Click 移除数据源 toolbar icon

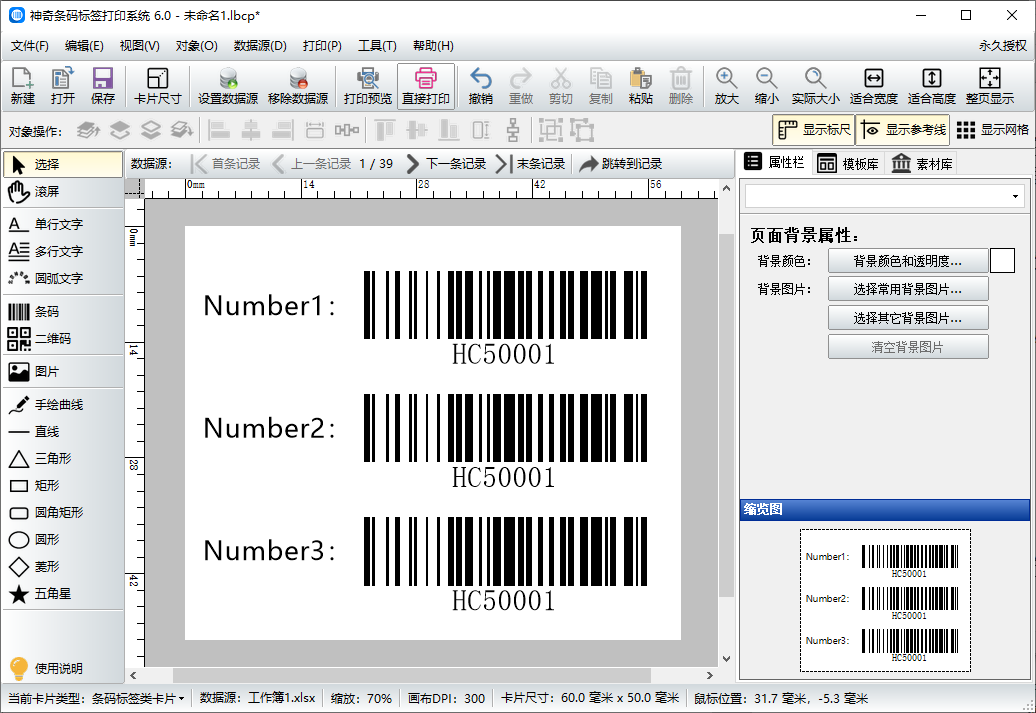(x=298, y=85)
